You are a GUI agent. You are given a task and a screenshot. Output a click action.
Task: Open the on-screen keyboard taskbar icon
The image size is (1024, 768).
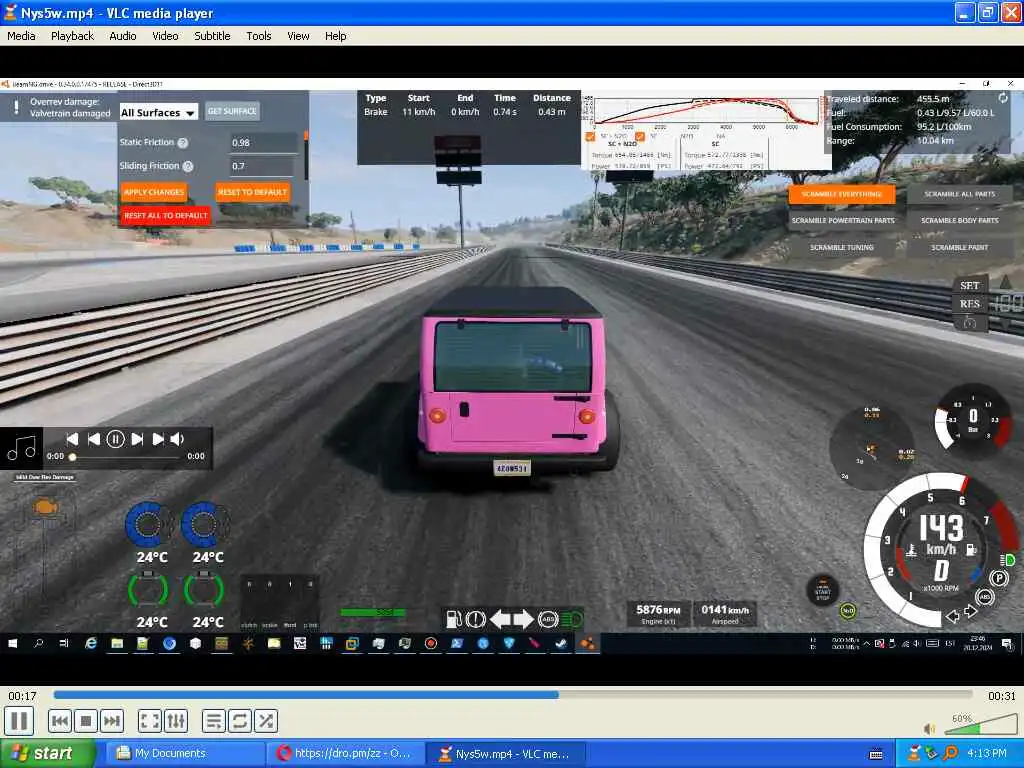click(876, 754)
